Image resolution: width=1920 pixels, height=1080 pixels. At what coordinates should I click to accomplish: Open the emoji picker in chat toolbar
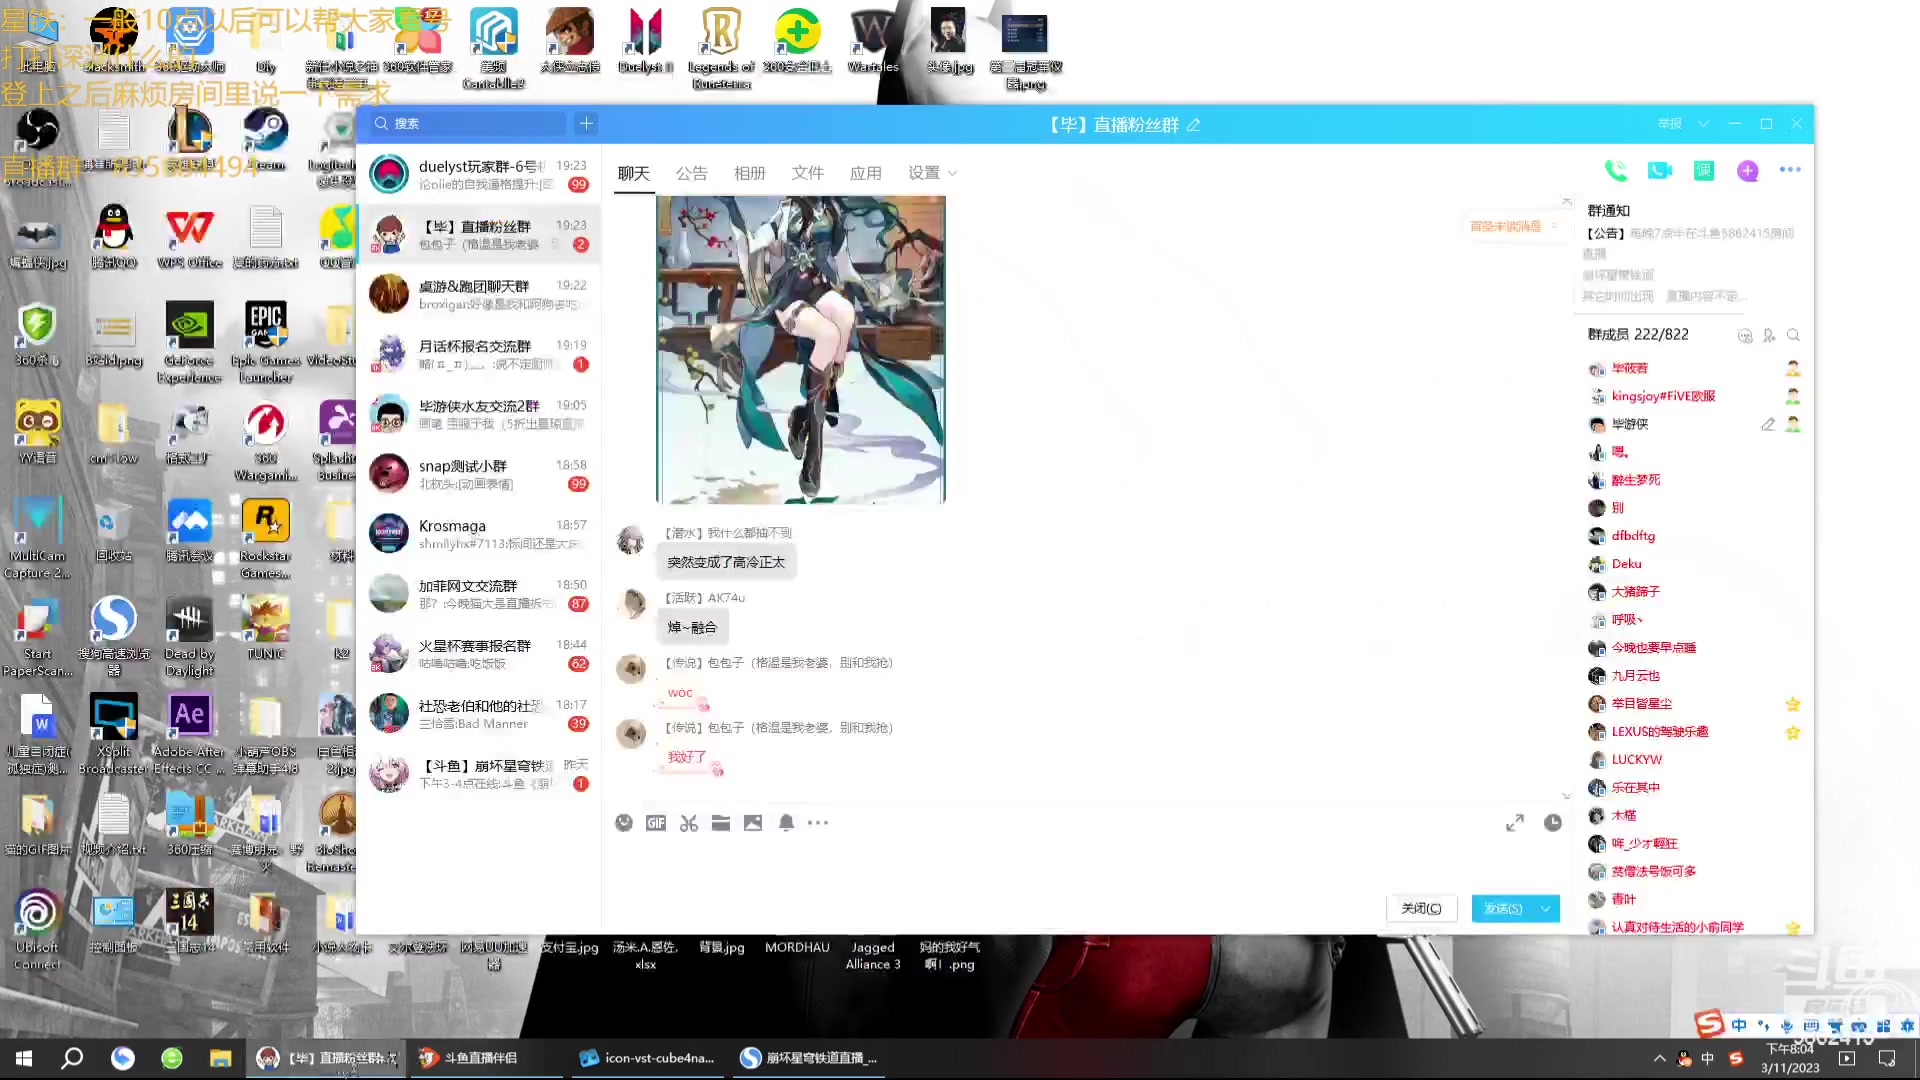[x=624, y=823]
